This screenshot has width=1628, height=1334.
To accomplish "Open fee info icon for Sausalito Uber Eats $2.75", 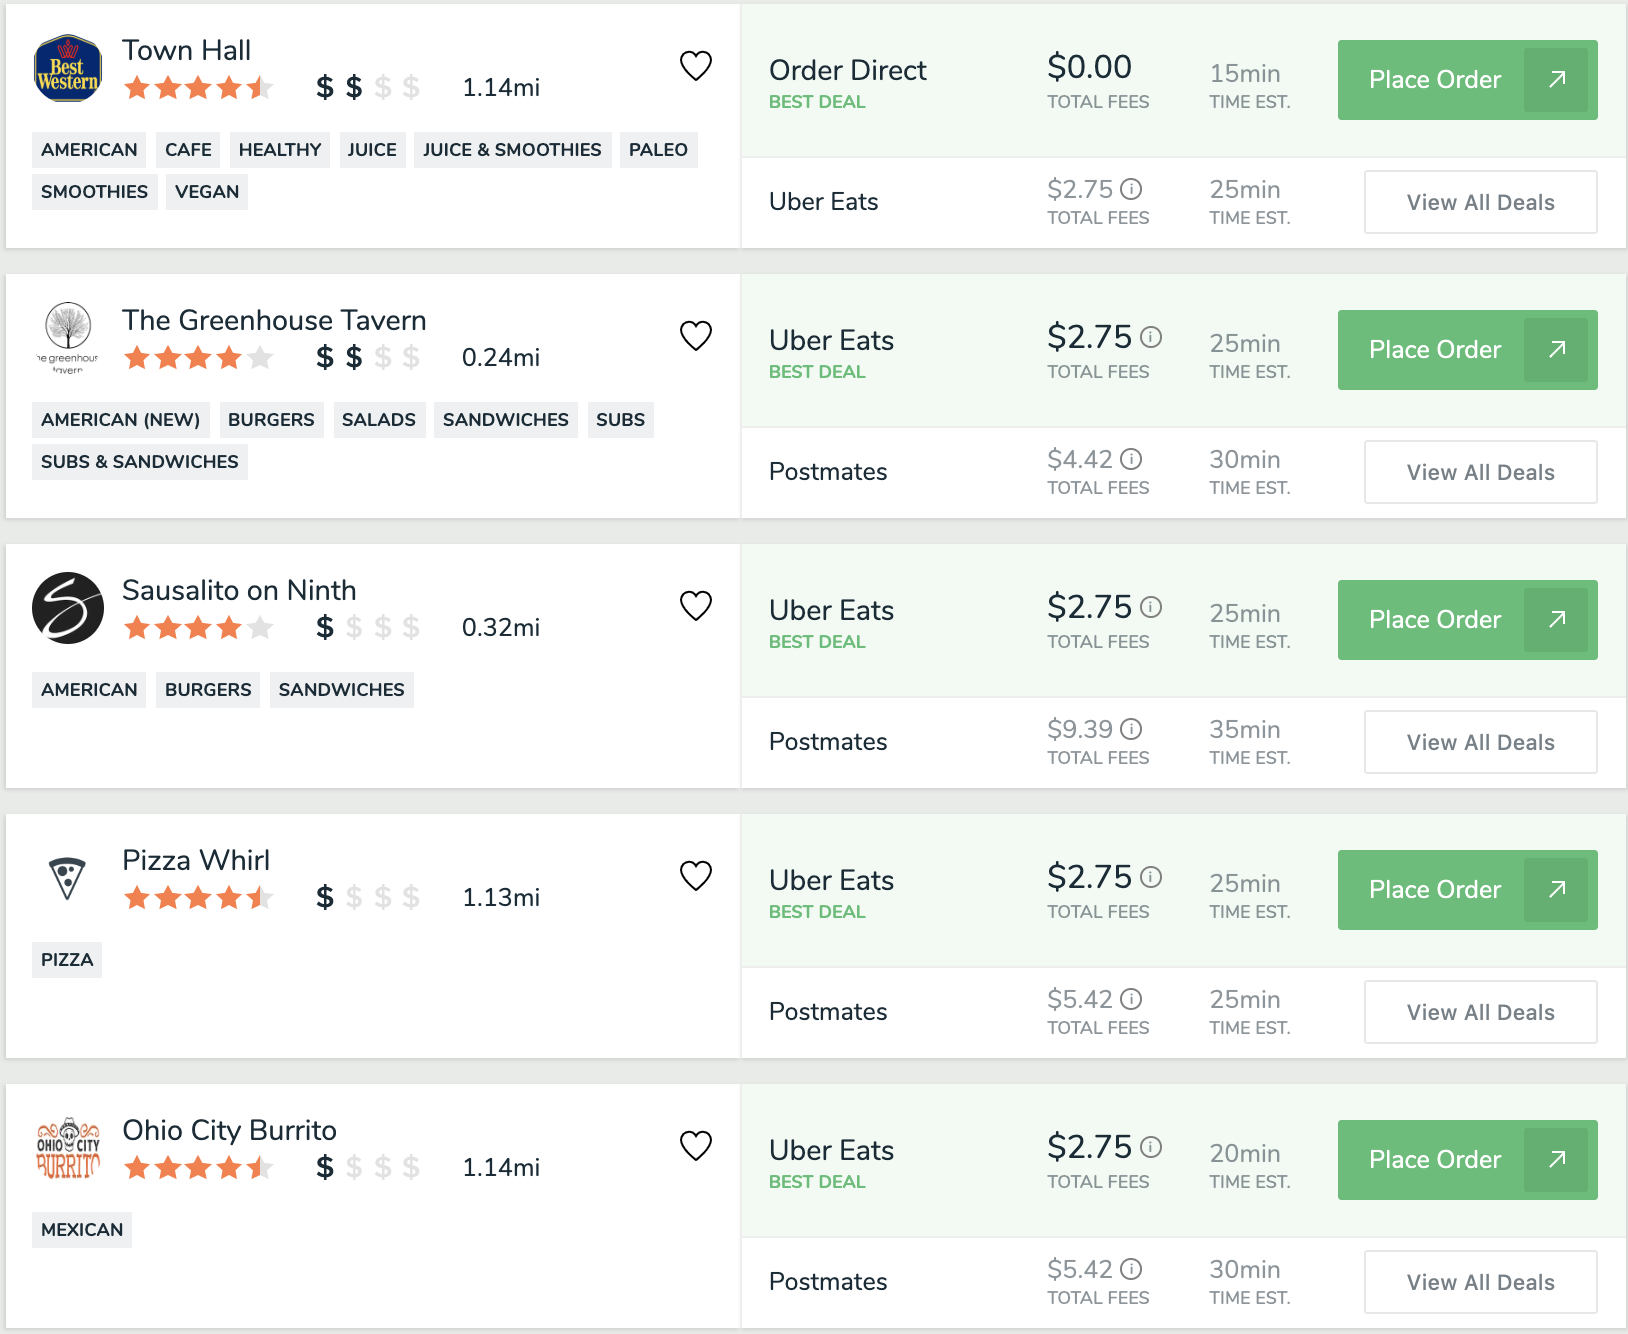I will pos(1151,607).
